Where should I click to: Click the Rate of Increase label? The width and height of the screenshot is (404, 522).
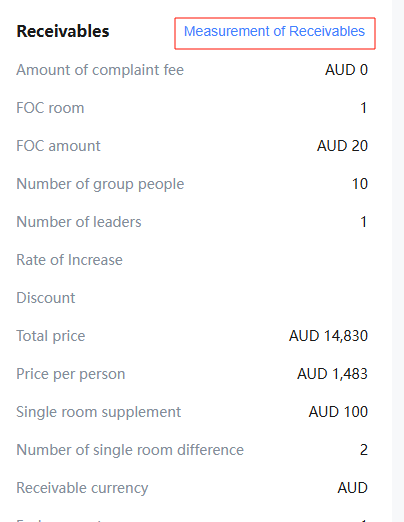(x=70, y=260)
